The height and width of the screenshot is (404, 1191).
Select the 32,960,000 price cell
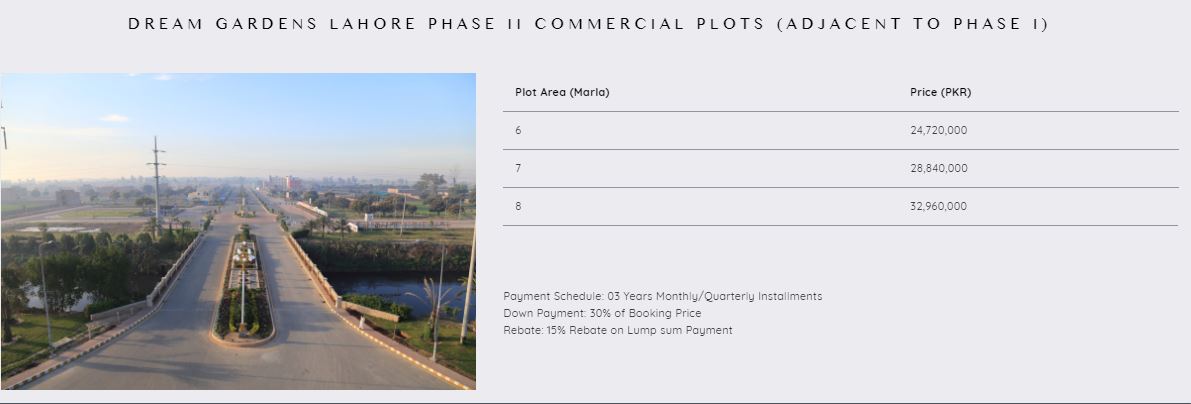938,206
